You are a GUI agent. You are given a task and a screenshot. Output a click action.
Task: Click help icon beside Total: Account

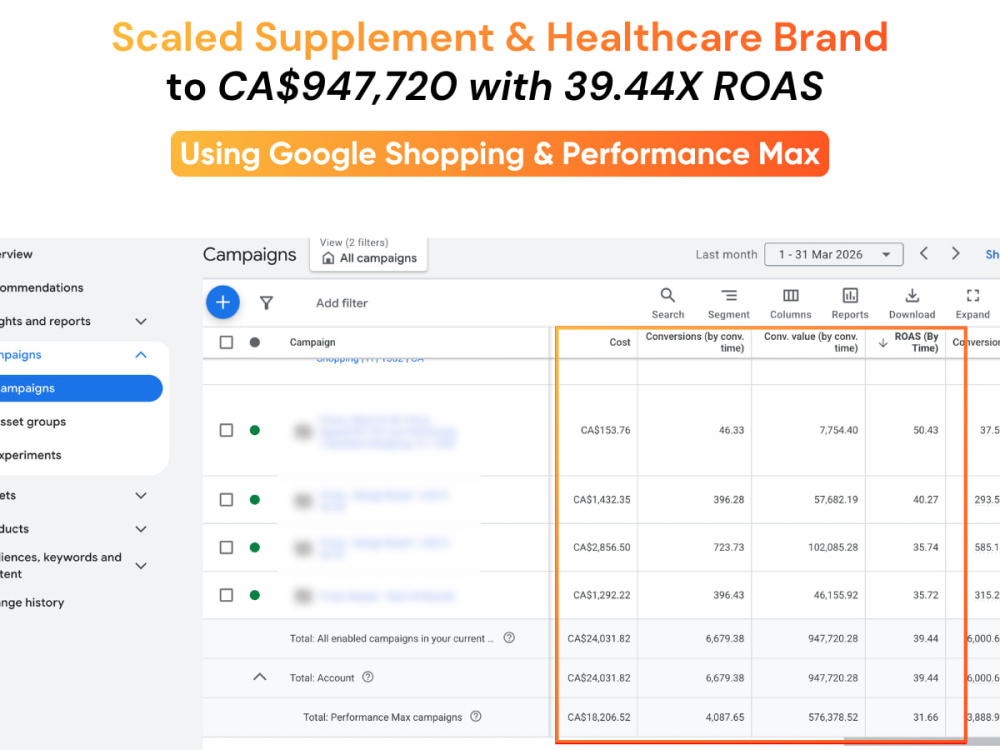point(368,677)
